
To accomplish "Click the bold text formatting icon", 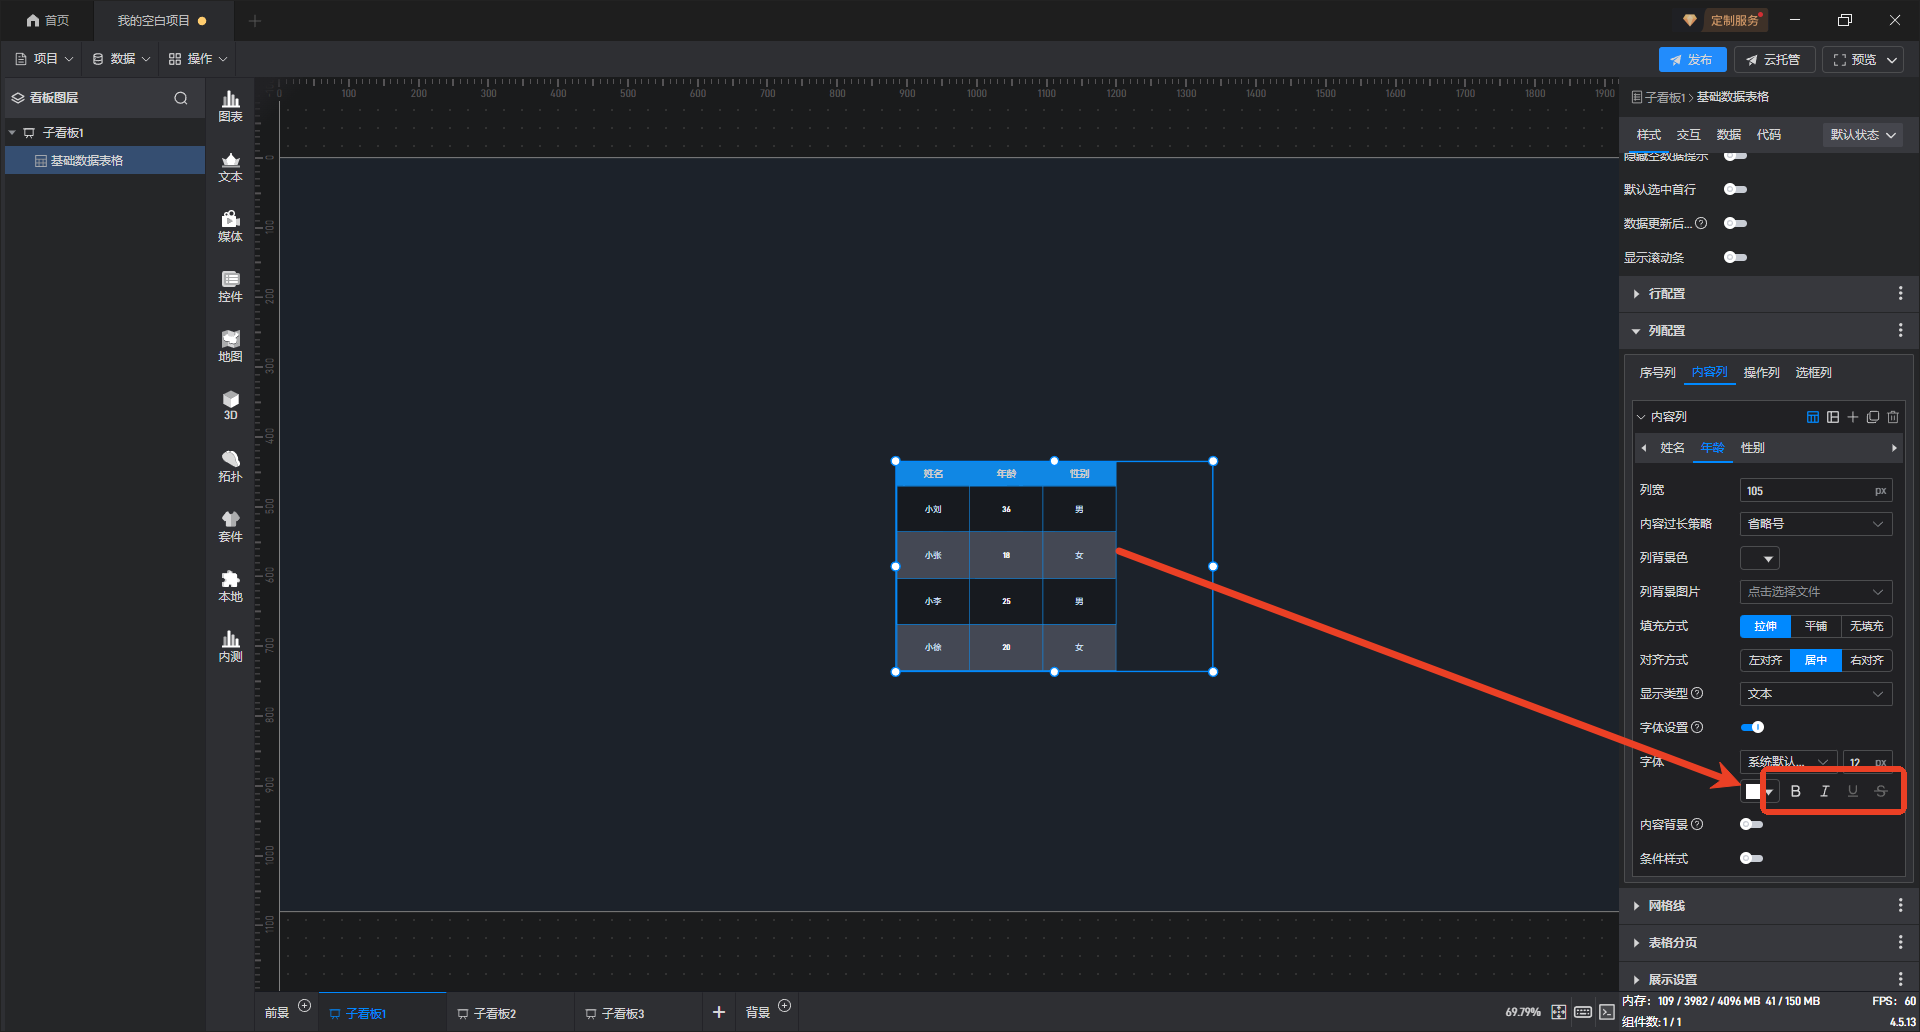I will (1795, 791).
